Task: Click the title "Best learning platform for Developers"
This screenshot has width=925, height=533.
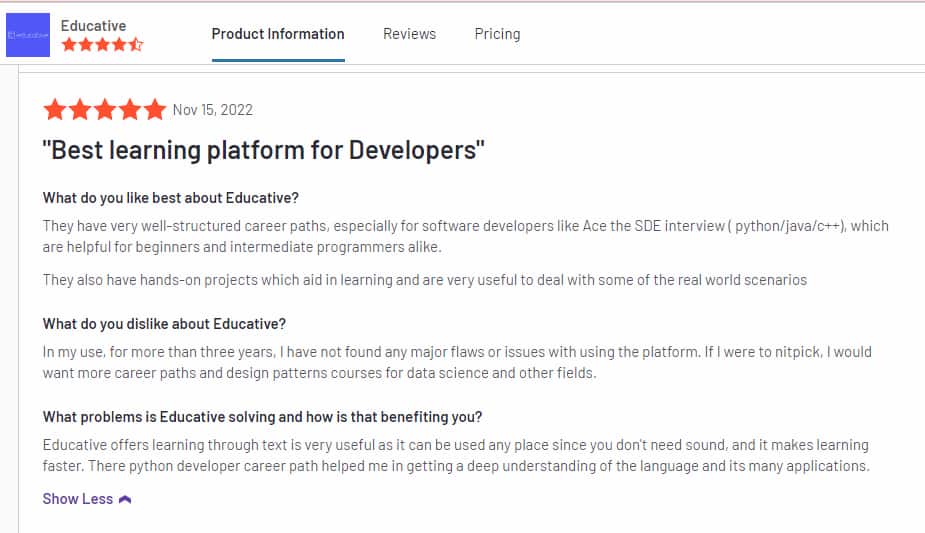Action: pos(264,150)
